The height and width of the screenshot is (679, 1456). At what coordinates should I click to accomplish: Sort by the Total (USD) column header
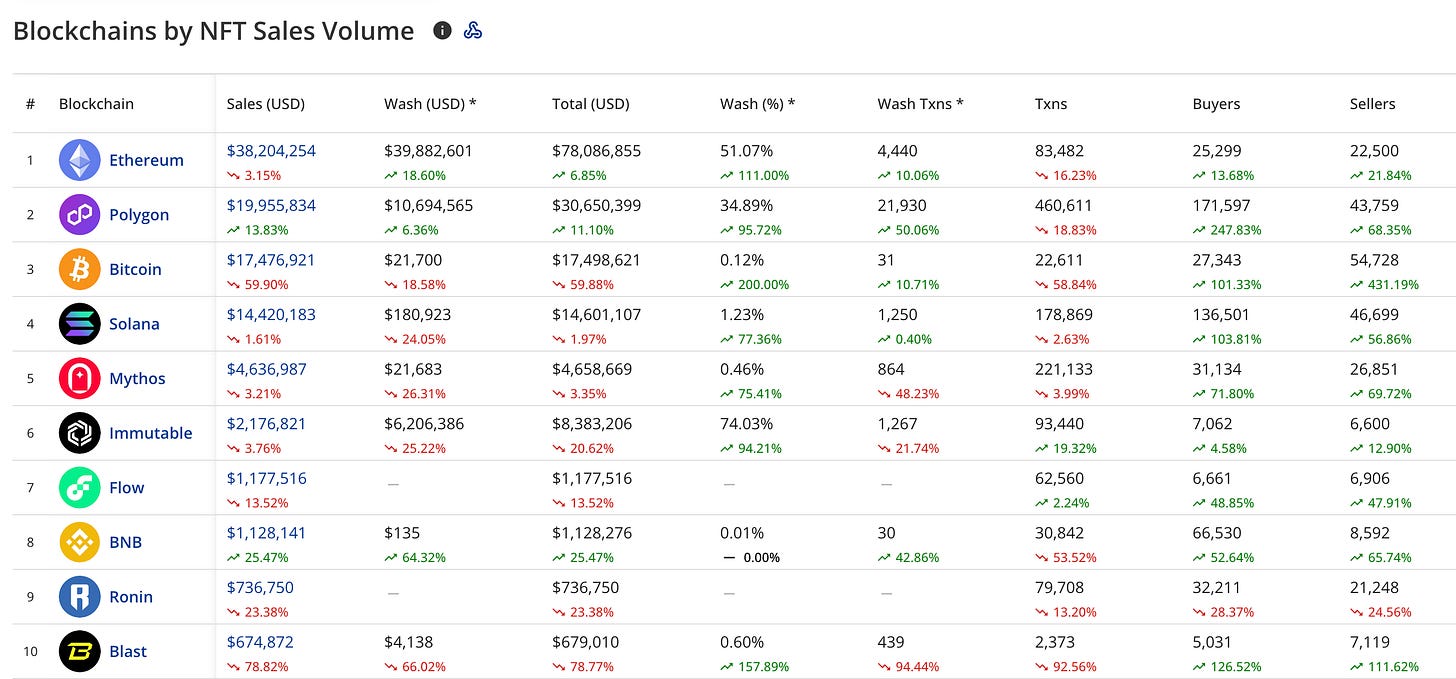(x=591, y=104)
